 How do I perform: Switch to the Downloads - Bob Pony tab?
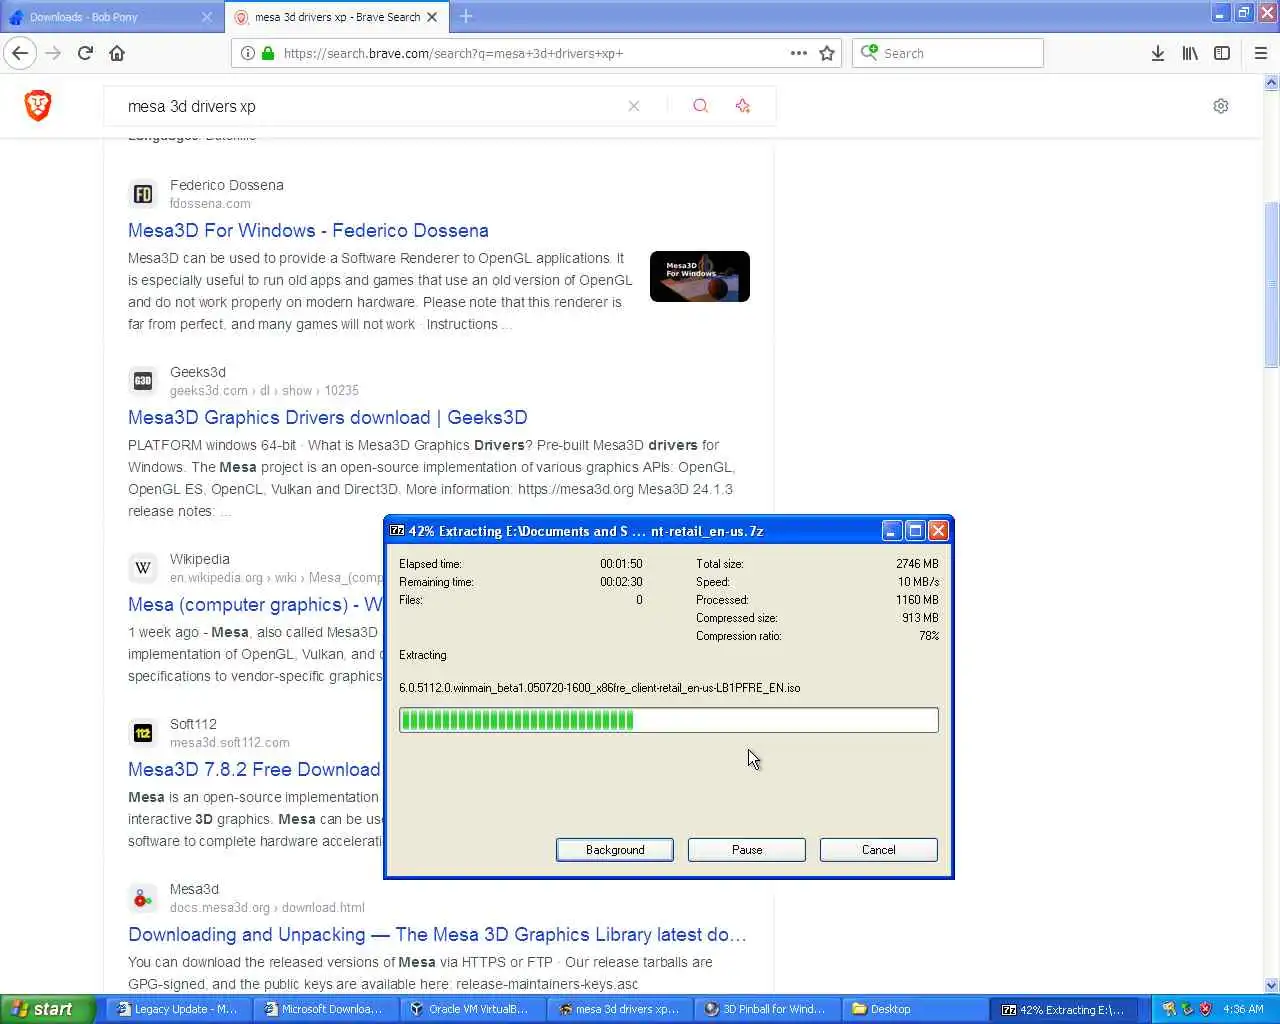(x=110, y=17)
